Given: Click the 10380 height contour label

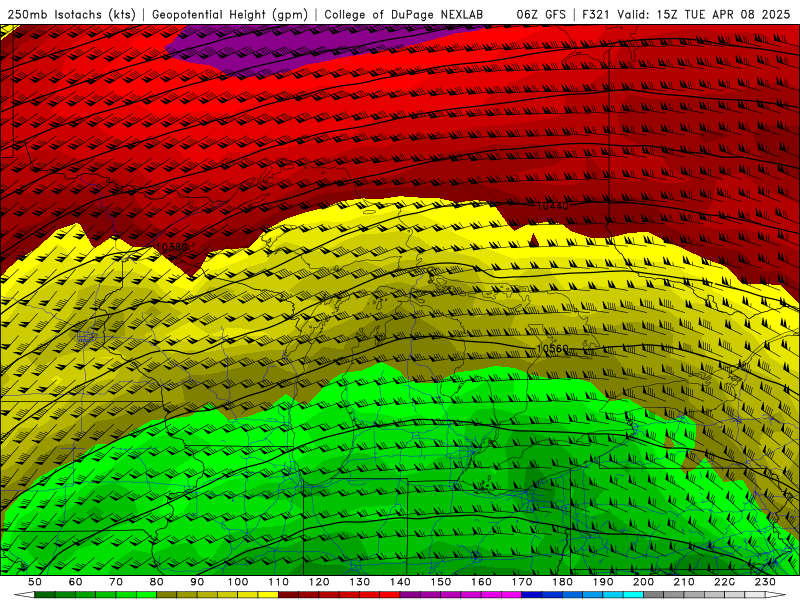Looking at the screenshot, I should coord(172,247).
